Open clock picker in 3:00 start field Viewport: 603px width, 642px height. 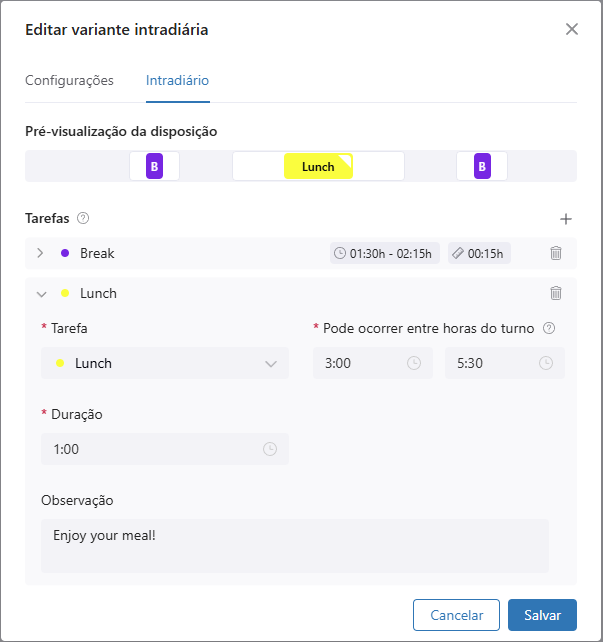pyautogui.click(x=414, y=363)
